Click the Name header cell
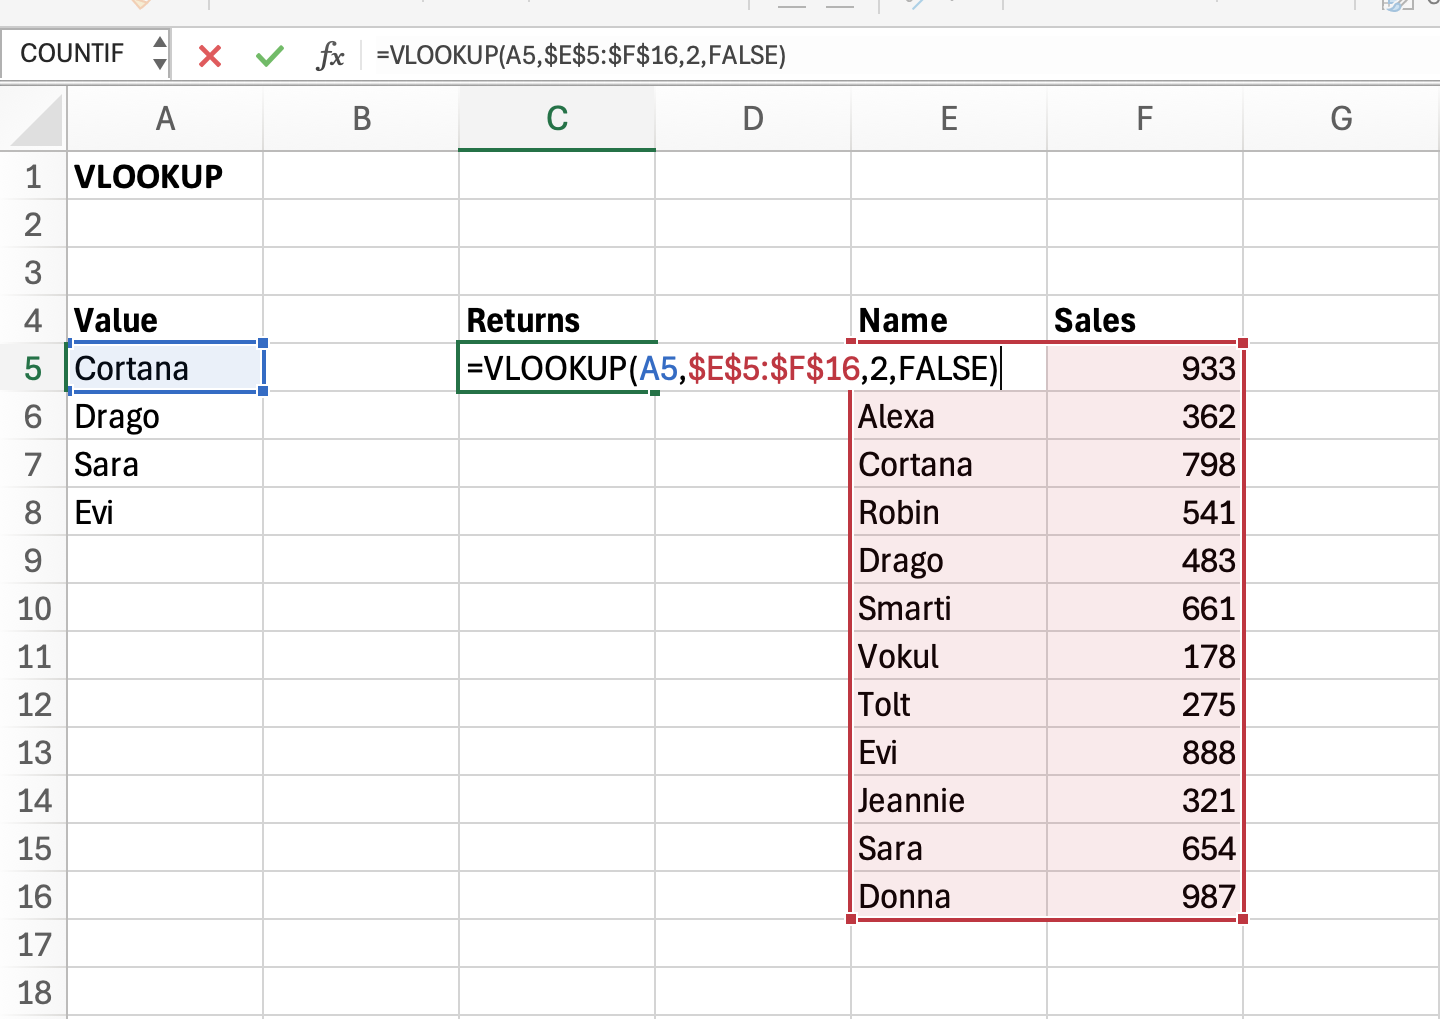This screenshot has height=1019, width=1440. [949, 320]
